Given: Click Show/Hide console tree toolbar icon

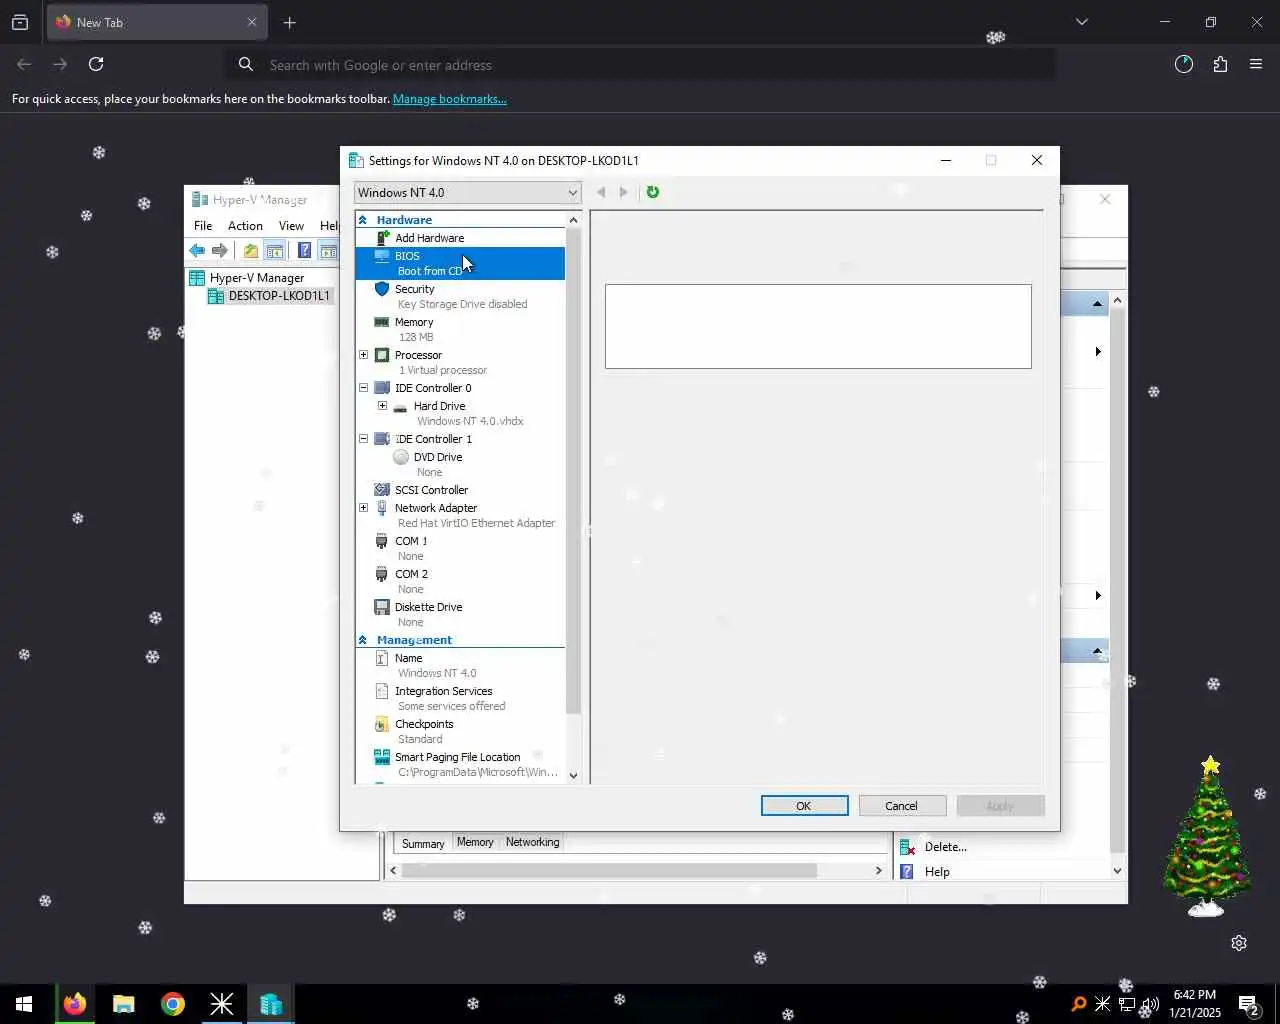Looking at the screenshot, I should click(x=275, y=251).
